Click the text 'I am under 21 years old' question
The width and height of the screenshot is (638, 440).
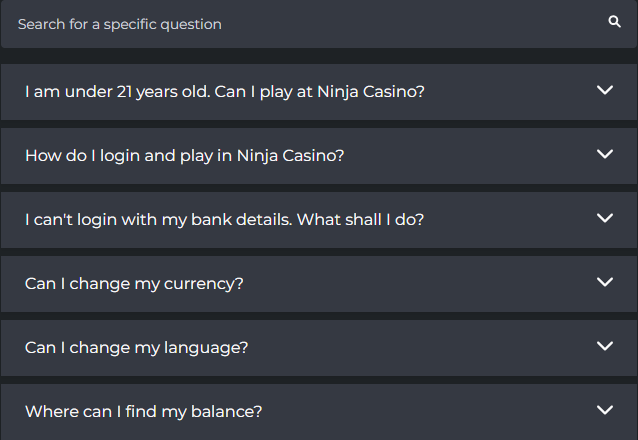point(225,92)
